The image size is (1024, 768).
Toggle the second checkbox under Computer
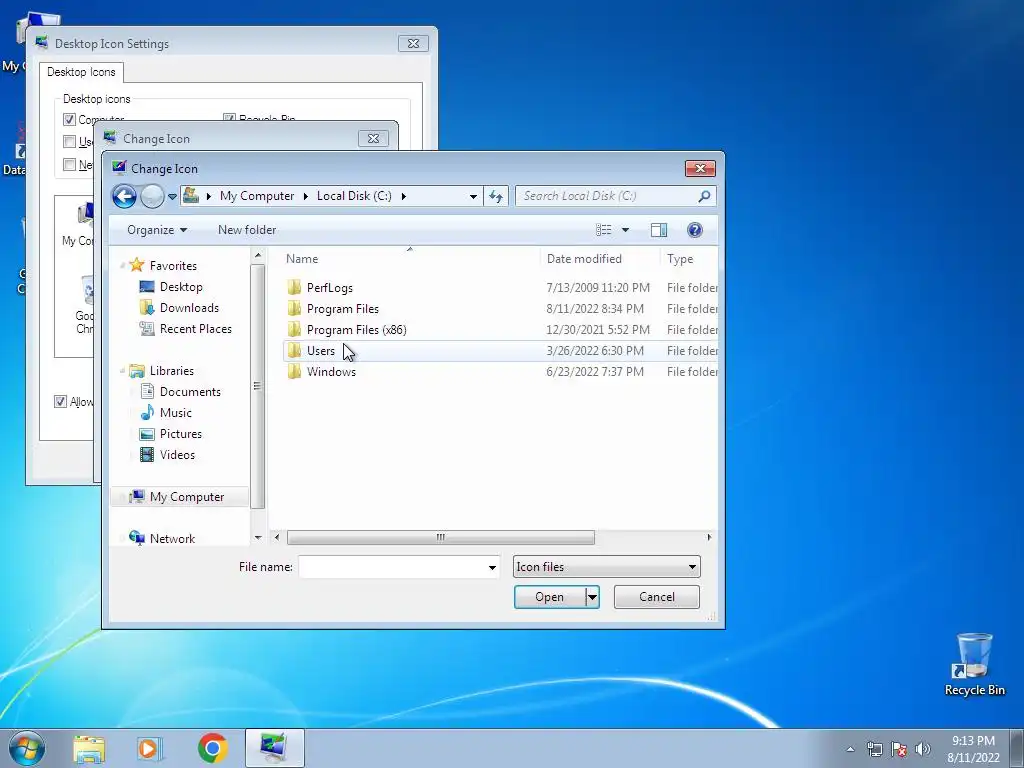point(69,142)
